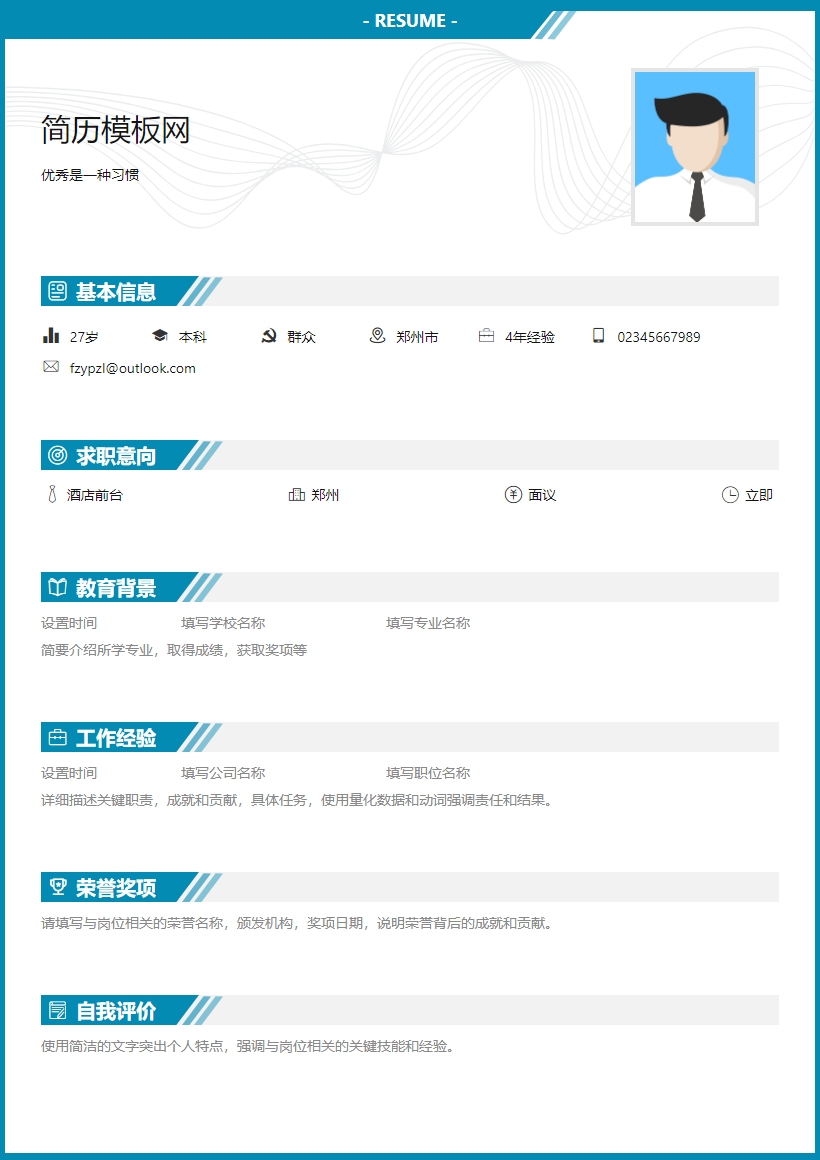Image resolution: width=820 pixels, height=1160 pixels.
Task: Click the currency icon next to 面议
Action: point(510,493)
